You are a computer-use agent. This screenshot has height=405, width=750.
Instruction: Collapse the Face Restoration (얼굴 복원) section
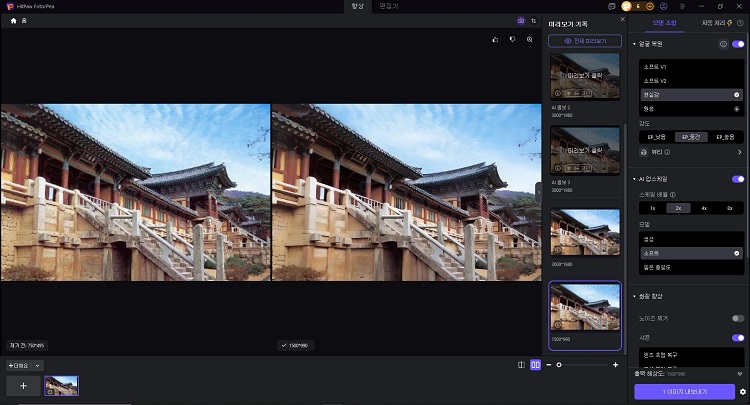coord(634,44)
